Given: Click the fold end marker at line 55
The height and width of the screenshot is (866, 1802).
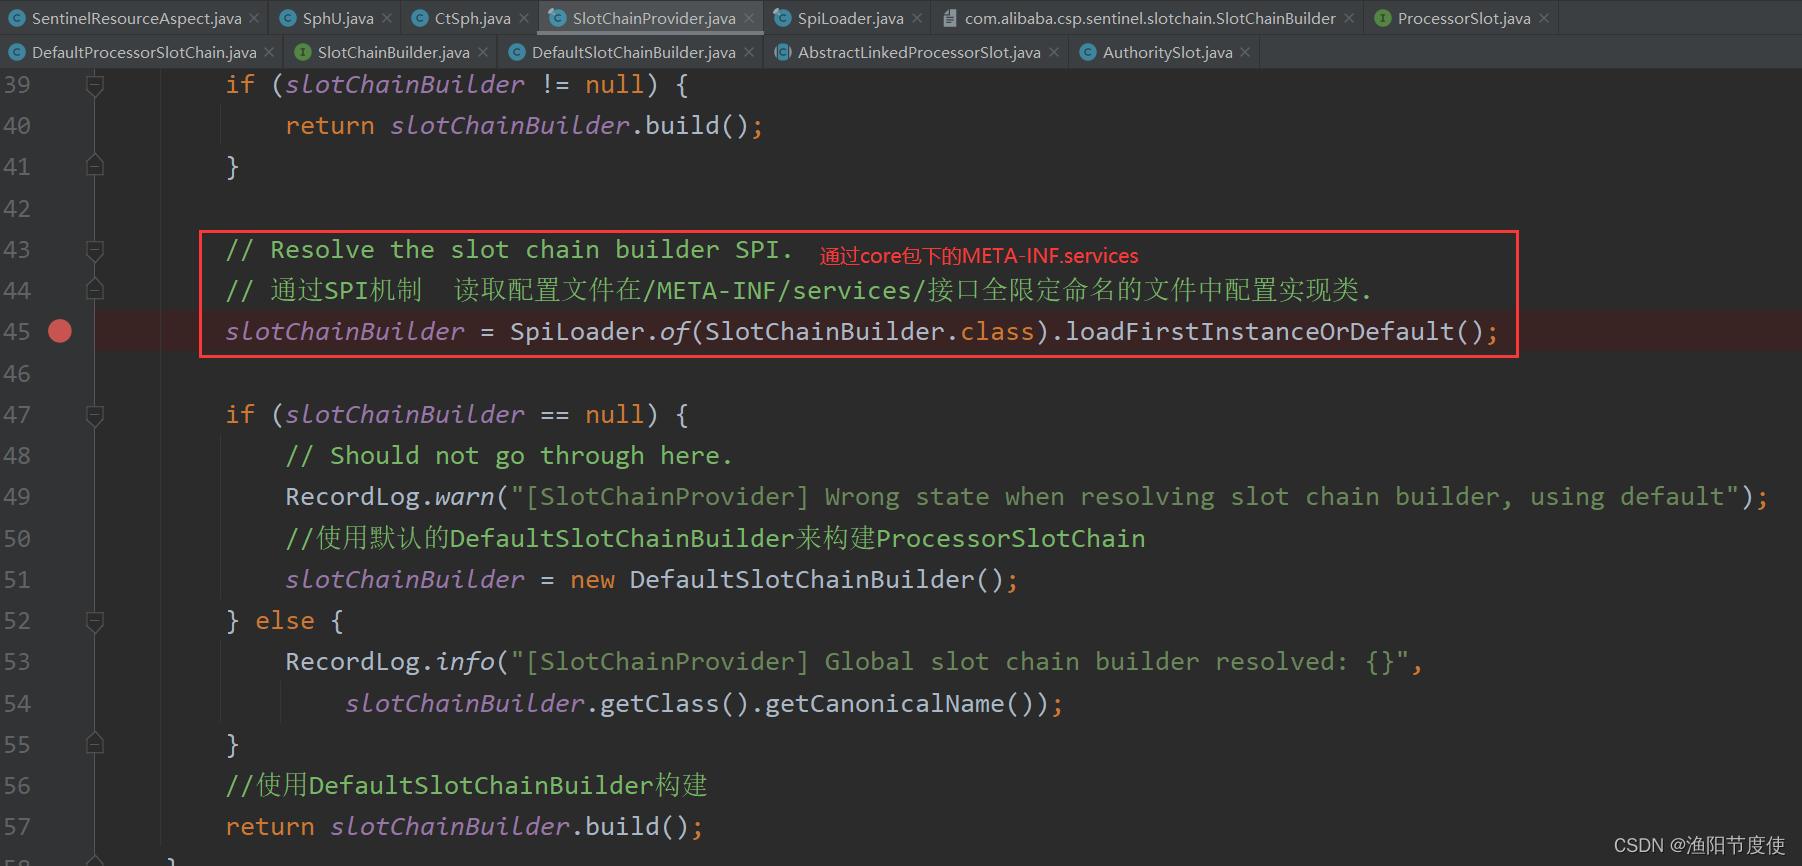Looking at the screenshot, I should click(x=95, y=743).
